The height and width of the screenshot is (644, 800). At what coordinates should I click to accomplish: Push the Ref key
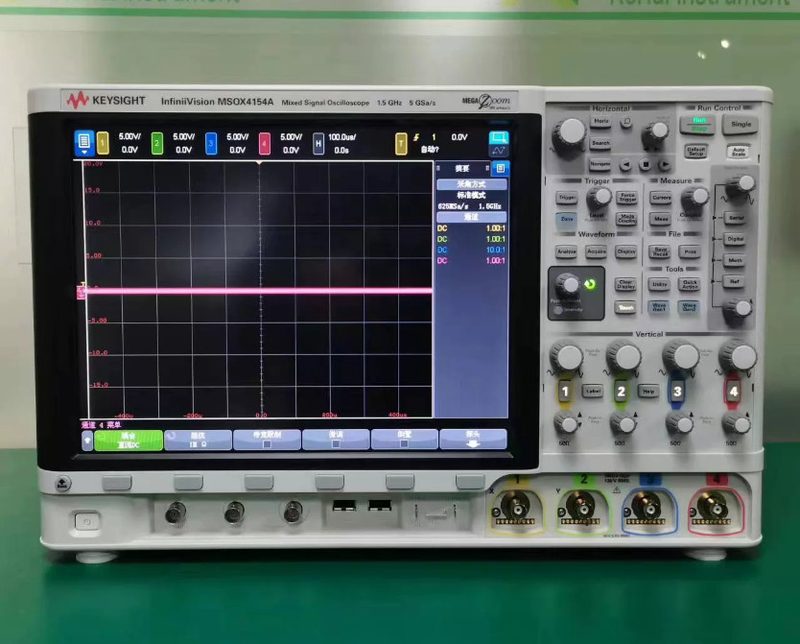coord(733,281)
